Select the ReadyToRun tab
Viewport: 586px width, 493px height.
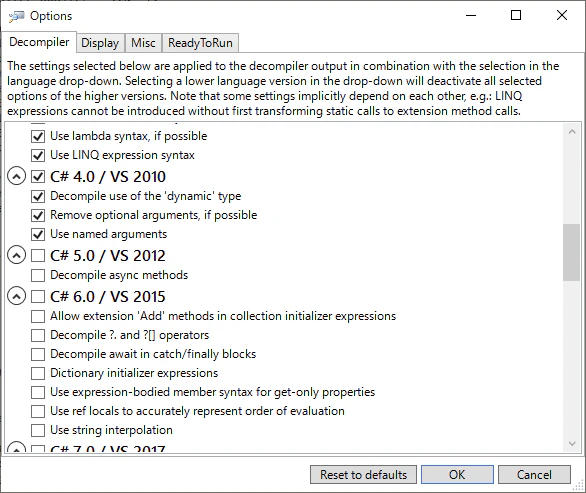[x=200, y=43]
